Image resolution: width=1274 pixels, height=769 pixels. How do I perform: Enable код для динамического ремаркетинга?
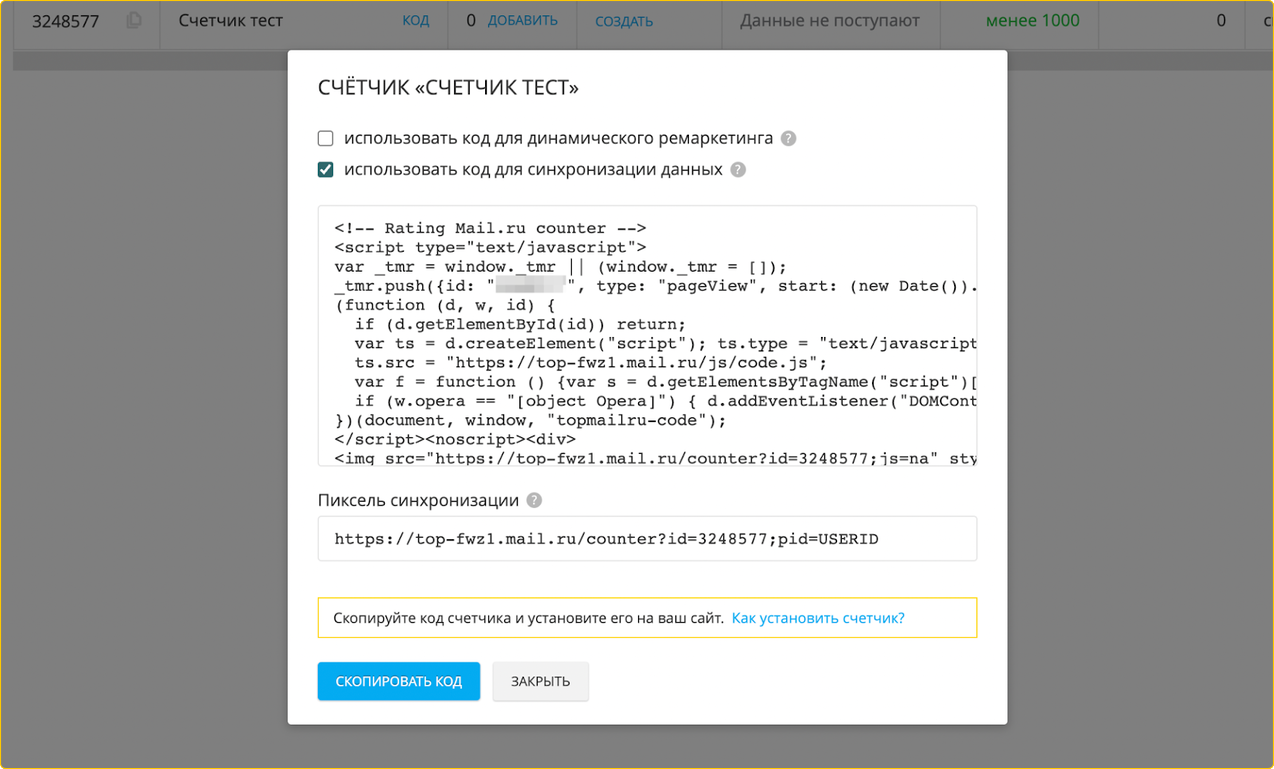pyautogui.click(x=325, y=138)
